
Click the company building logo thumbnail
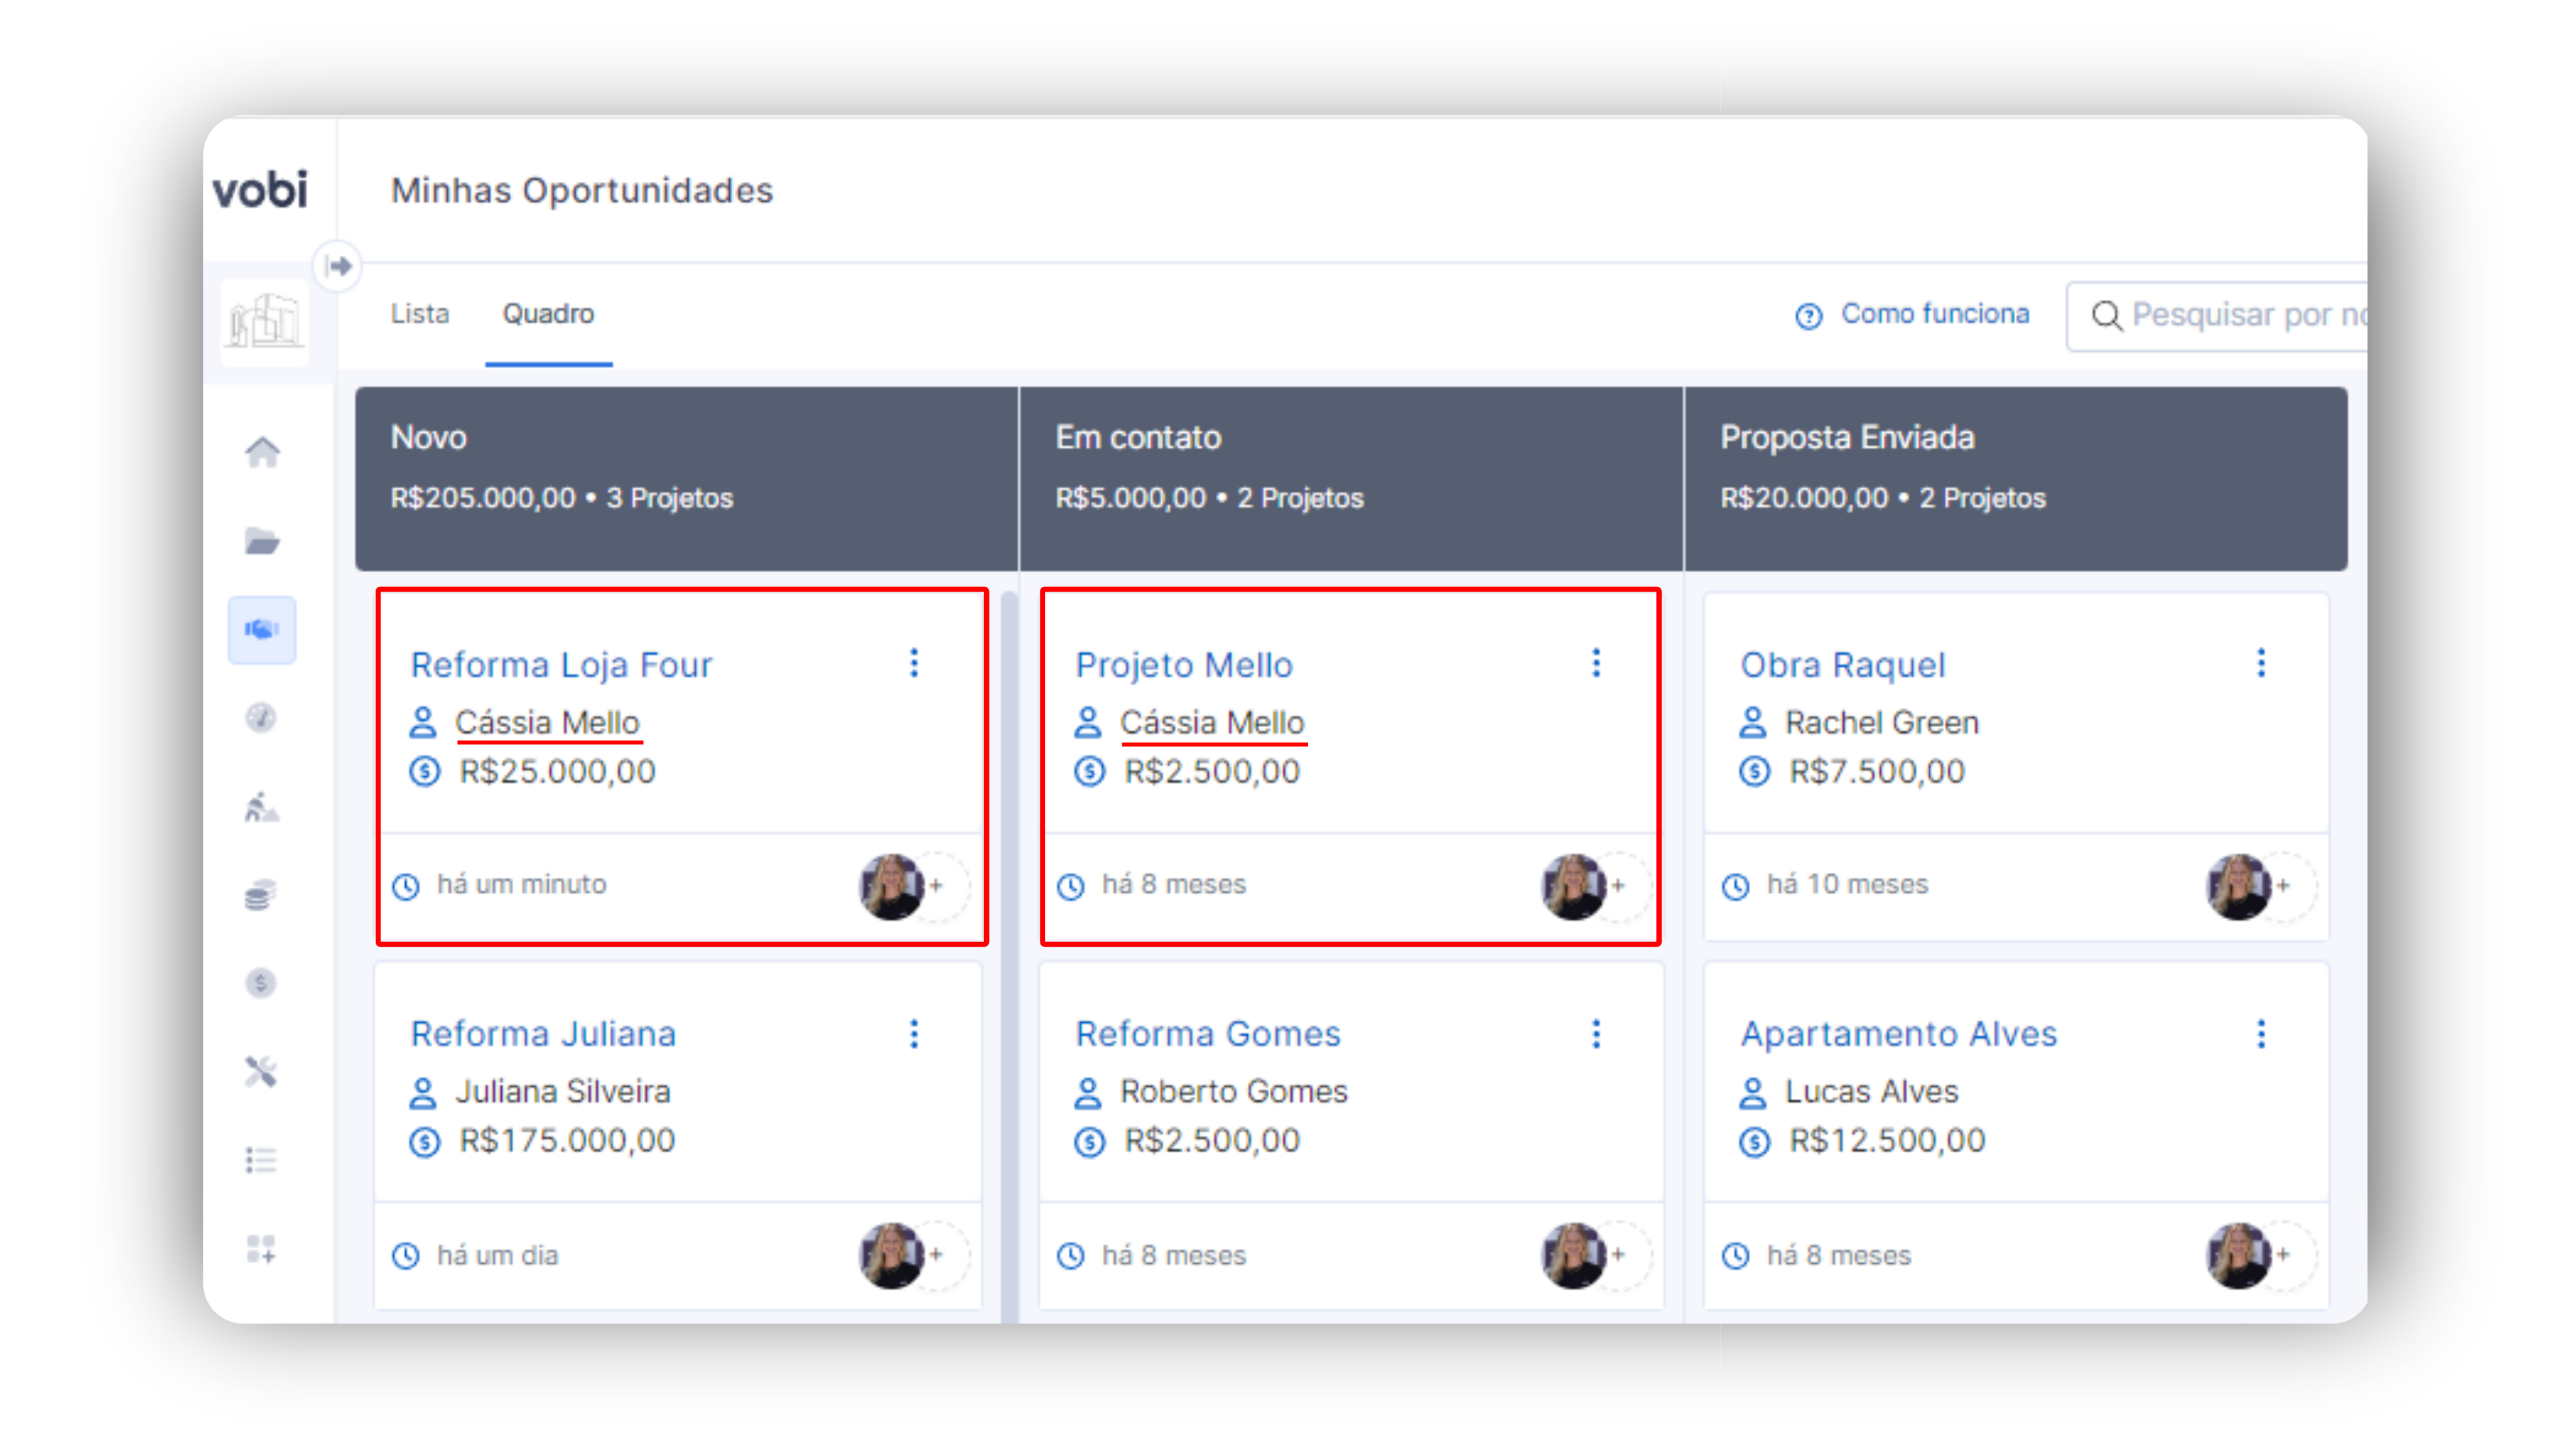pyautogui.click(x=264, y=322)
